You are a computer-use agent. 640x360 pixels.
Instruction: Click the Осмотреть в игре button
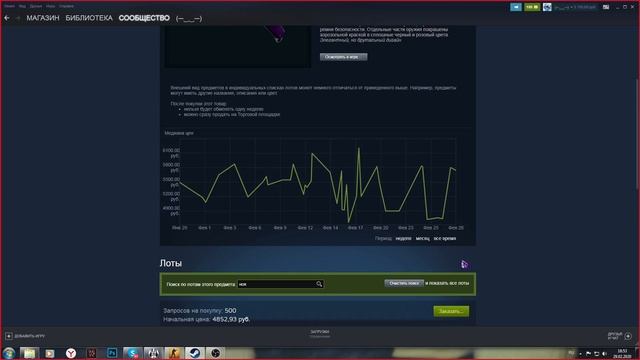click(x=343, y=57)
